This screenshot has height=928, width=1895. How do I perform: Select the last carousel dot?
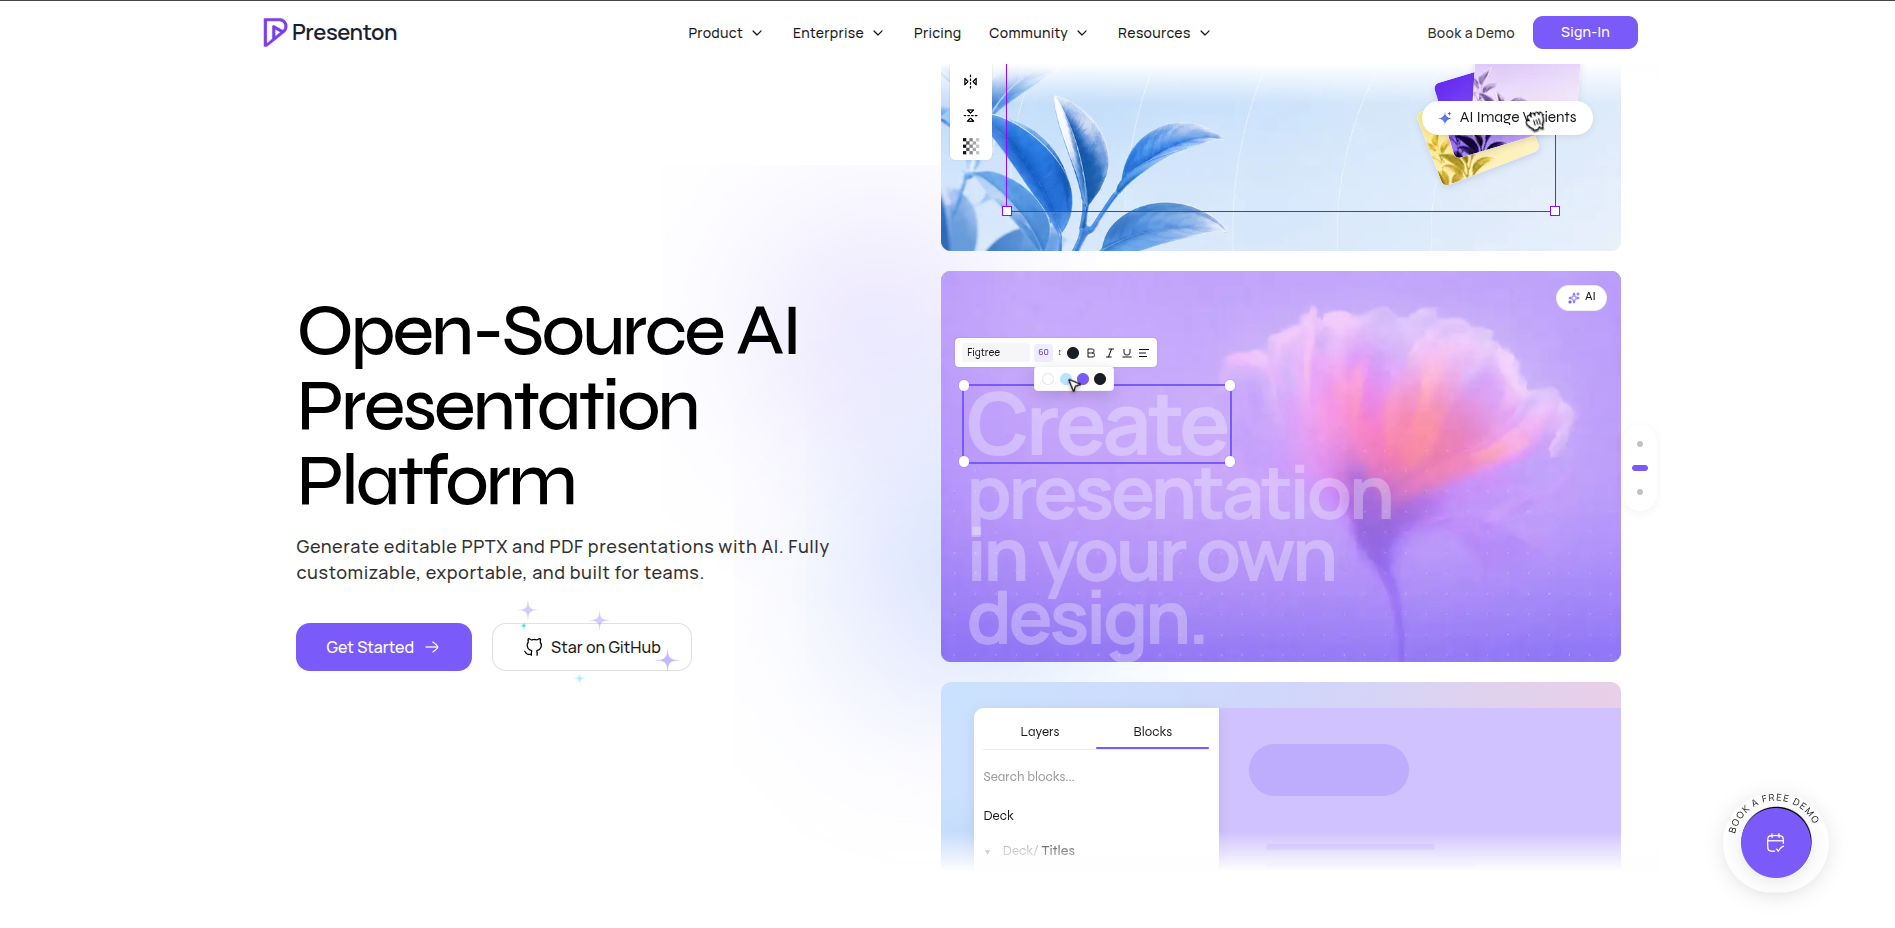pyautogui.click(x=1640, y=492)
